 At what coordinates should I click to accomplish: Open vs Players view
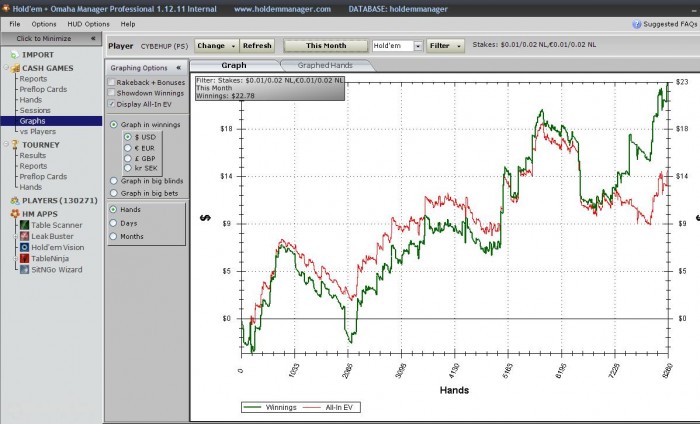tap(38, 131)
